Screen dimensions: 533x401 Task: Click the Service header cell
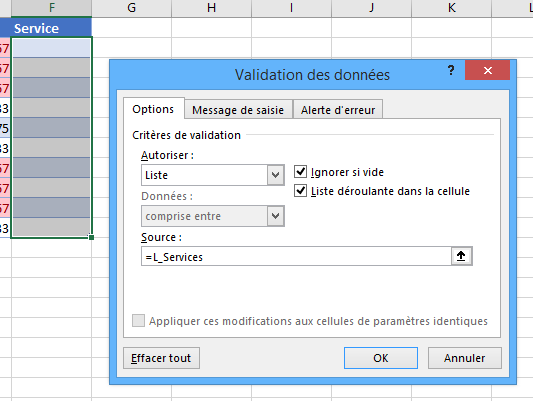(x=52, y=28)
